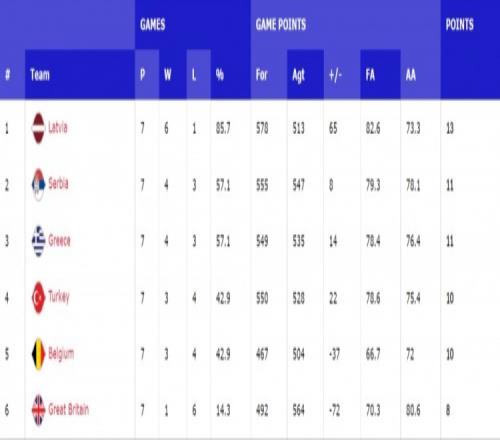This screenshot has height=440, width=500.
Task: Open the Serbia team link
Action: coord(58,183)
